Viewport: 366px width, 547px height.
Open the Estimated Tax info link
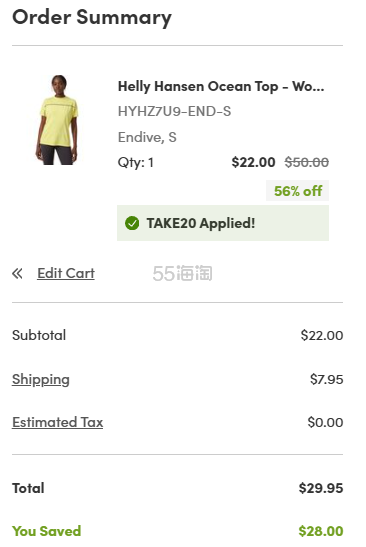click(58, 422)
